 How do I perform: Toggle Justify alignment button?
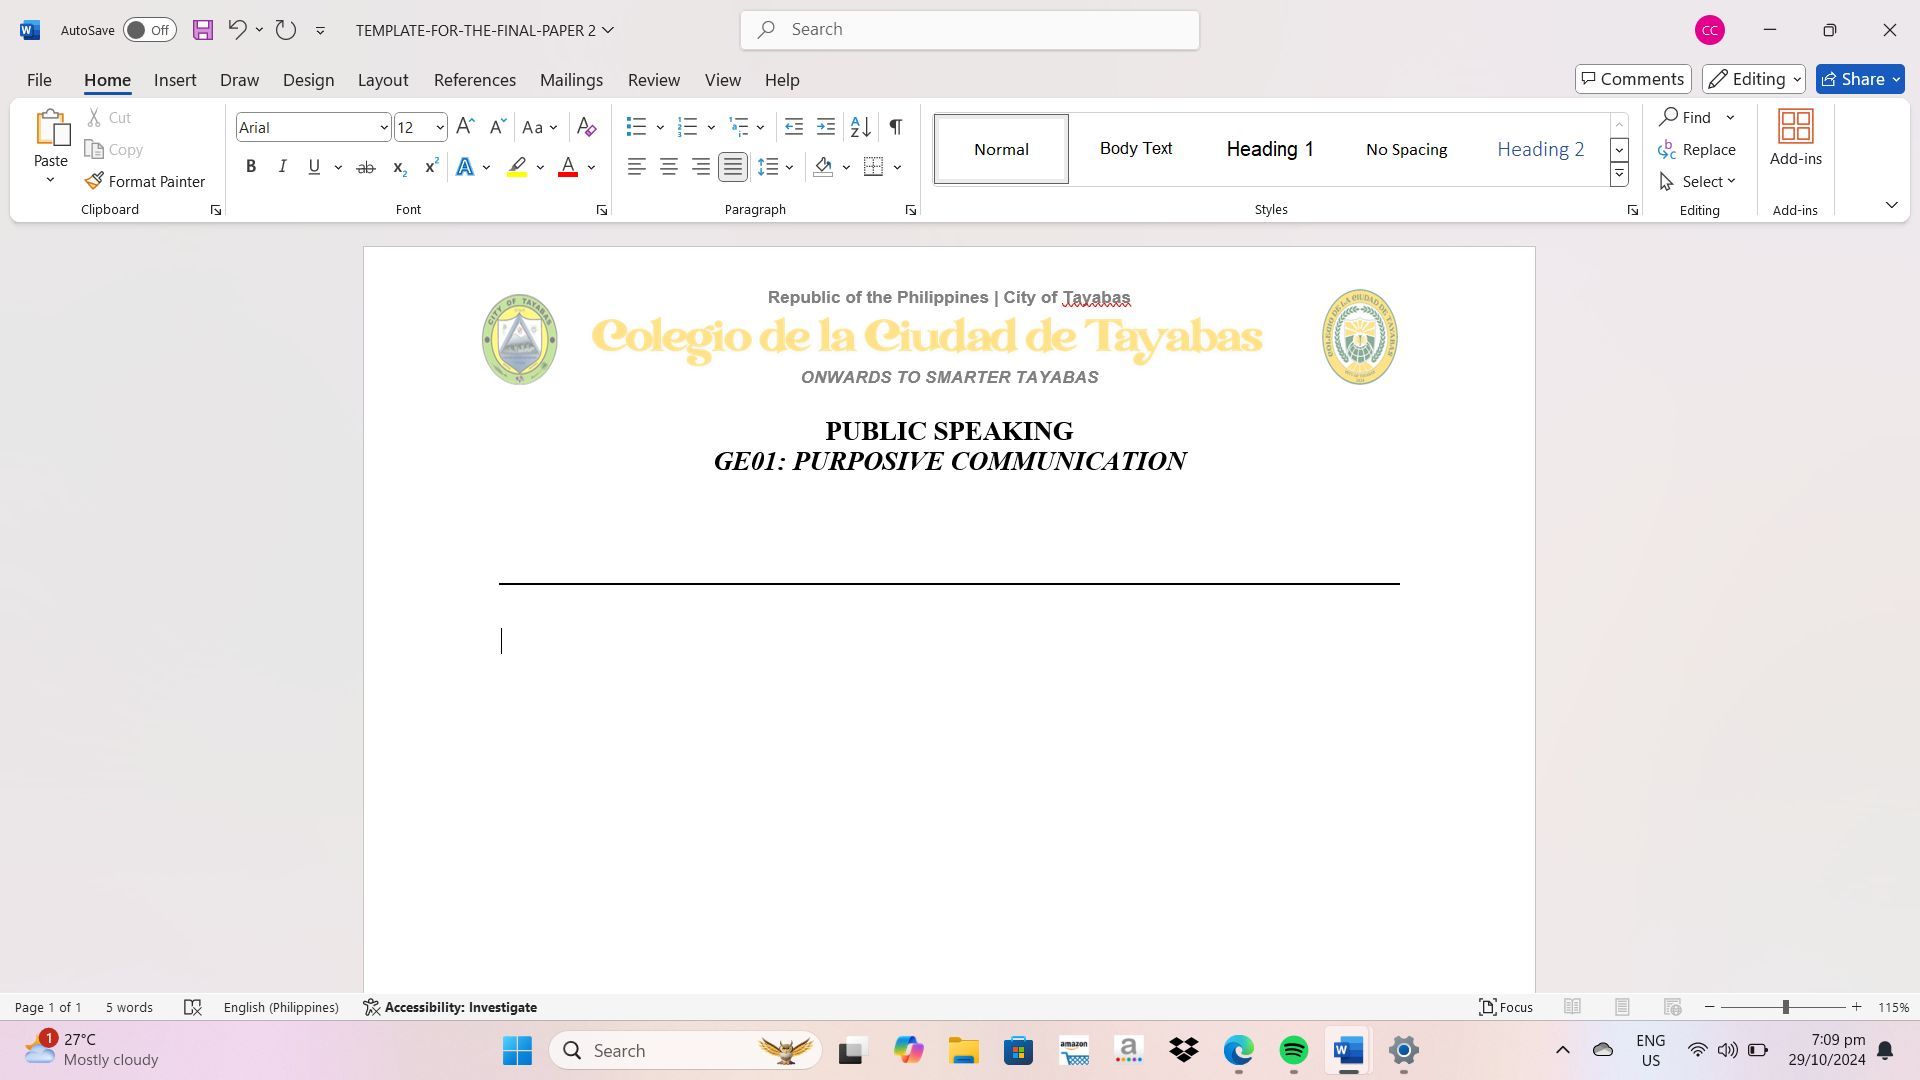[733, 167]
